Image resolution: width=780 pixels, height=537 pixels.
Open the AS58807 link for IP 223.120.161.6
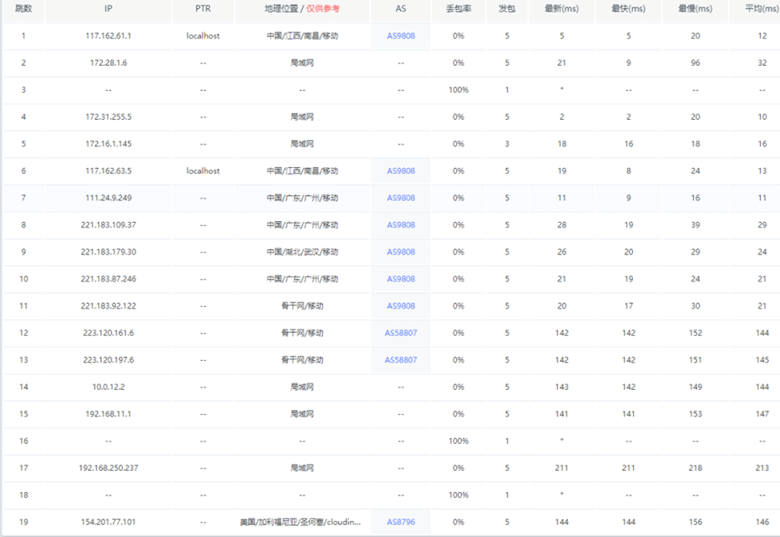400,333
